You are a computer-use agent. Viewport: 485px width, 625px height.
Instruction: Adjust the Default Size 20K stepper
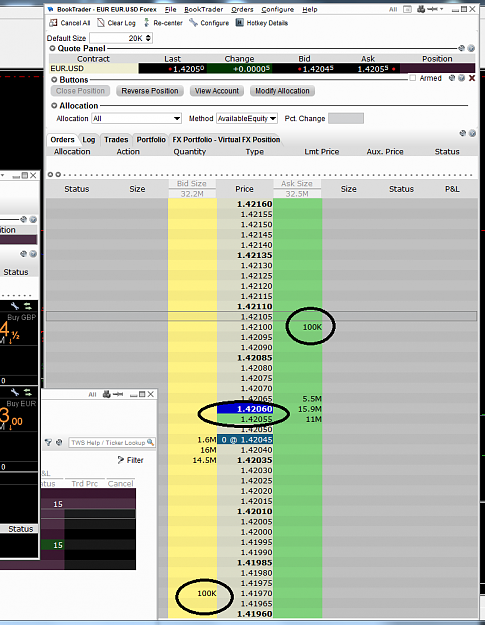pyautogui.click(x=148, y=38)
